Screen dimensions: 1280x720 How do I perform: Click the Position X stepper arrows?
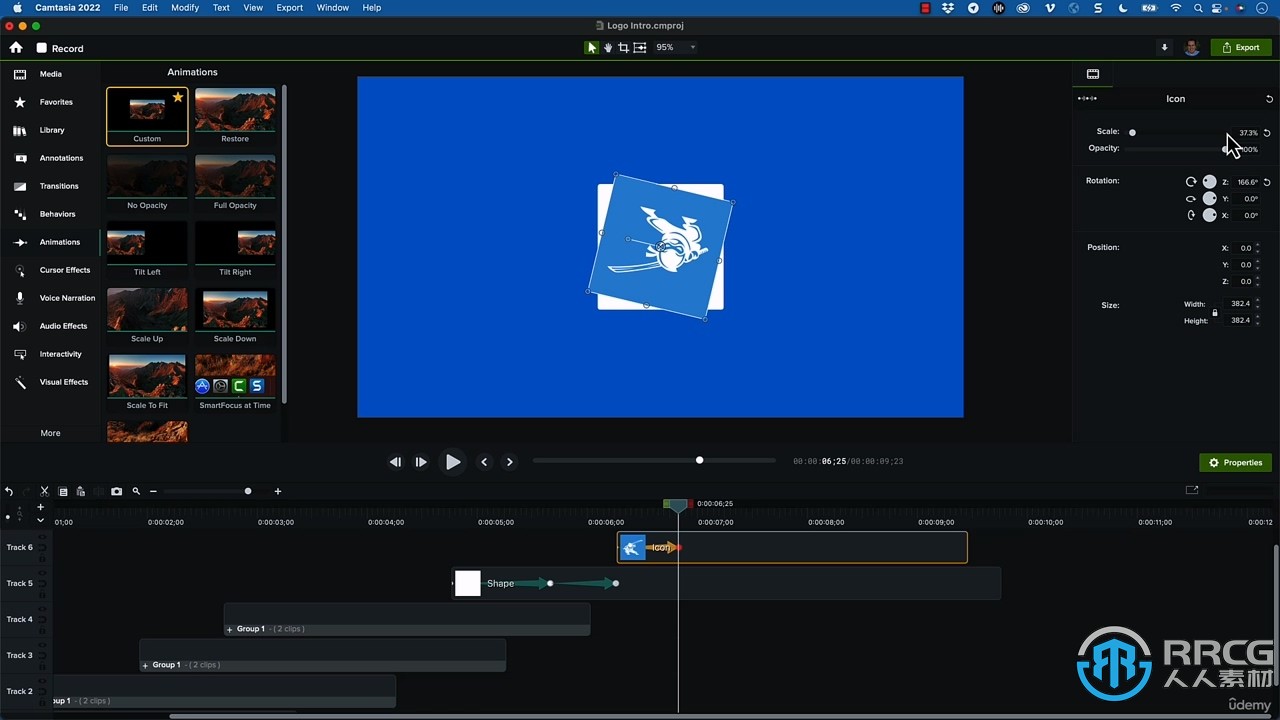tap(1258, 248)
